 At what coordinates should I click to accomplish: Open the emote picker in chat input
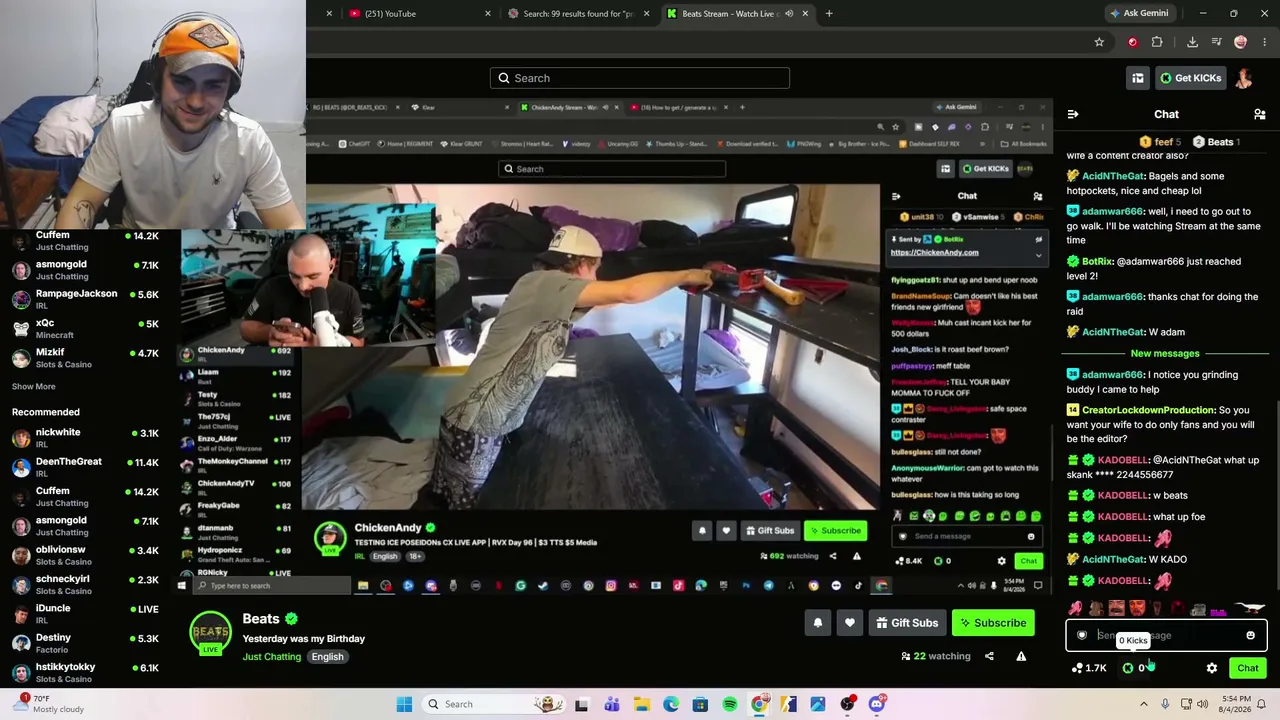pyautogui.click(x=1250, y=635)
